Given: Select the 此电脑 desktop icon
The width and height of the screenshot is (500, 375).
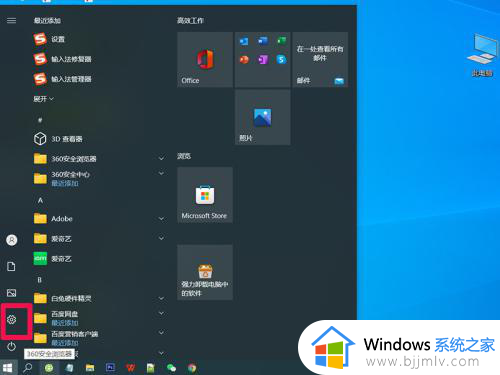Looking at the screenshot, I should point(482,56).
